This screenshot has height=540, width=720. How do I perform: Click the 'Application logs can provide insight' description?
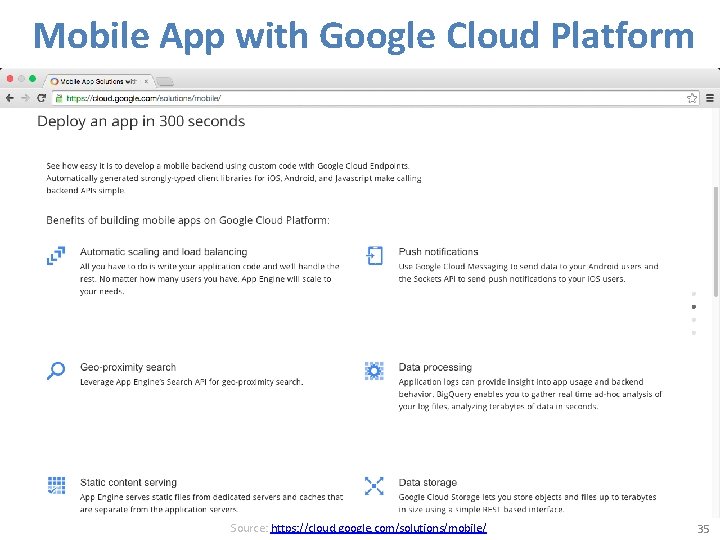(x=530, y=394)
